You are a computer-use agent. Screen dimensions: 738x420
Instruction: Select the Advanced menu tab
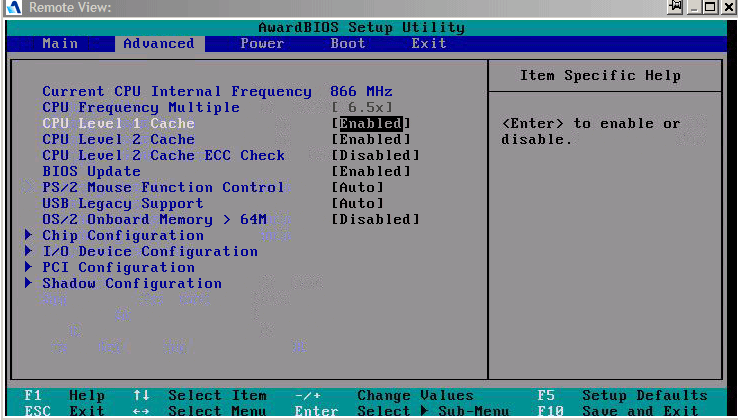[159, 44]
